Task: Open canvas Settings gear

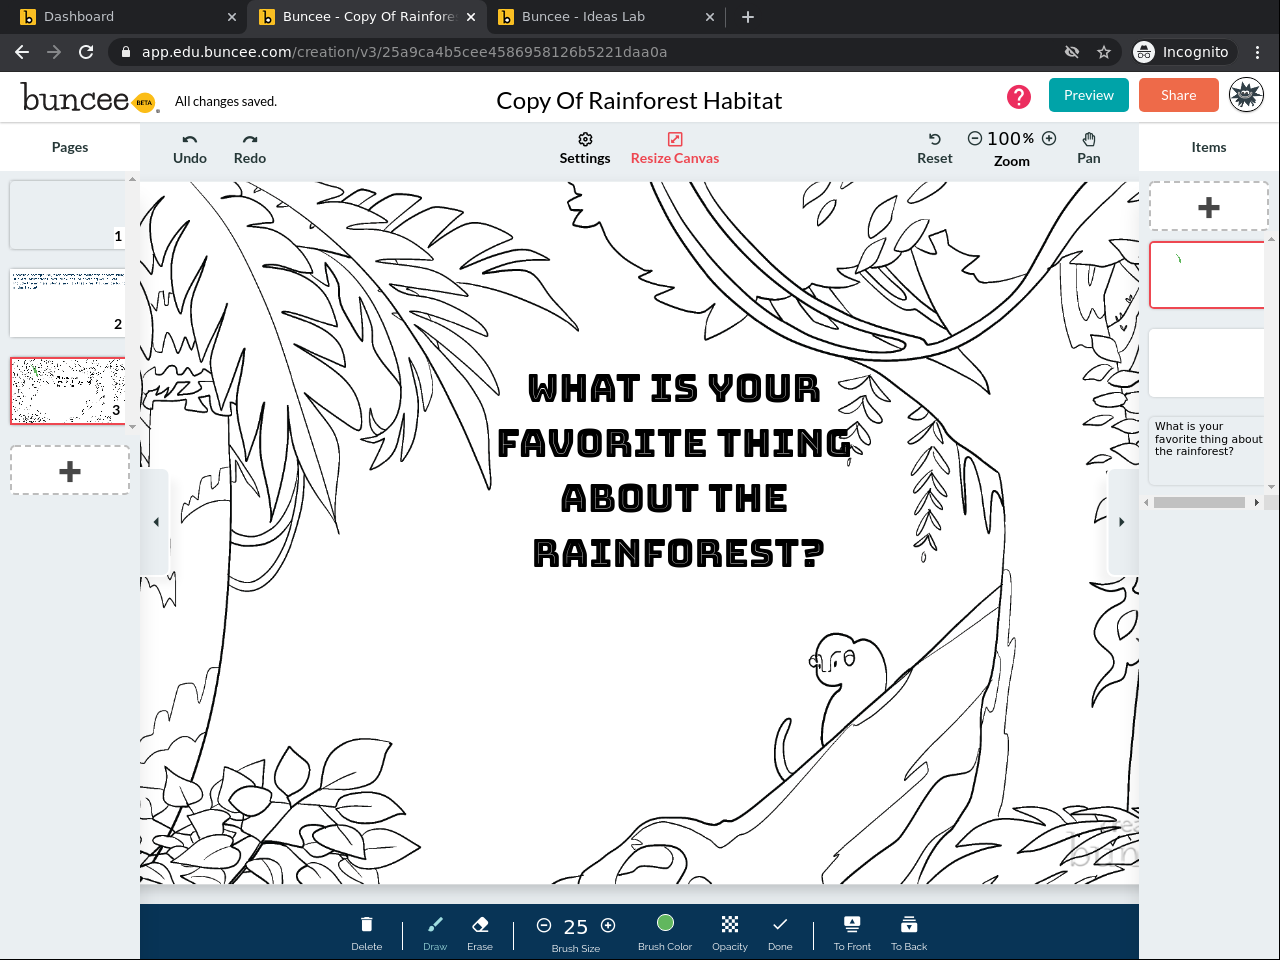Action: 585,139
